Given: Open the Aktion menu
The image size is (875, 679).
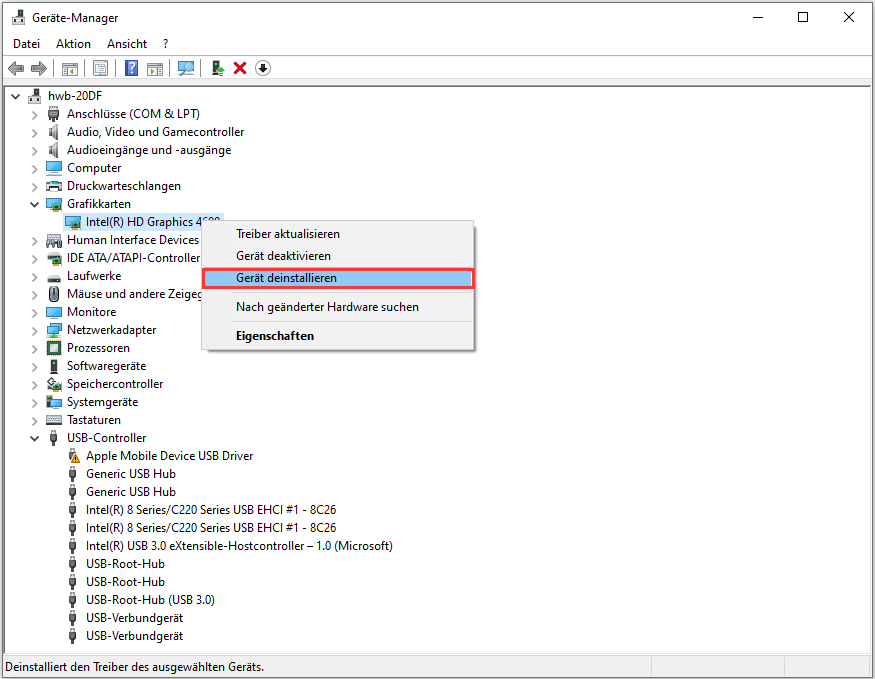Looking at the screenshot, I should [73, 44].
